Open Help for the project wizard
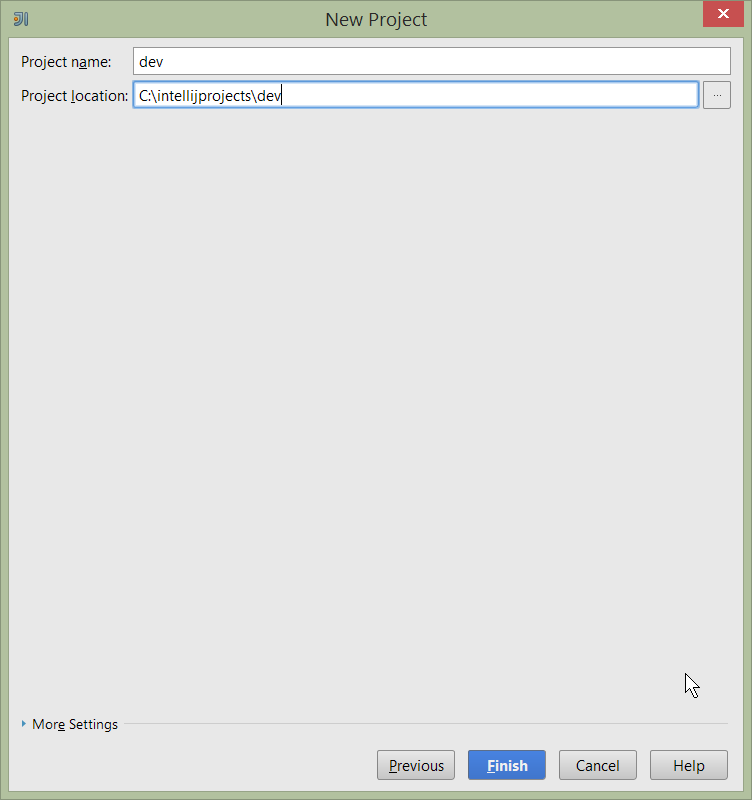This screenshot has width=752, height=800. (x=688, y=765)
